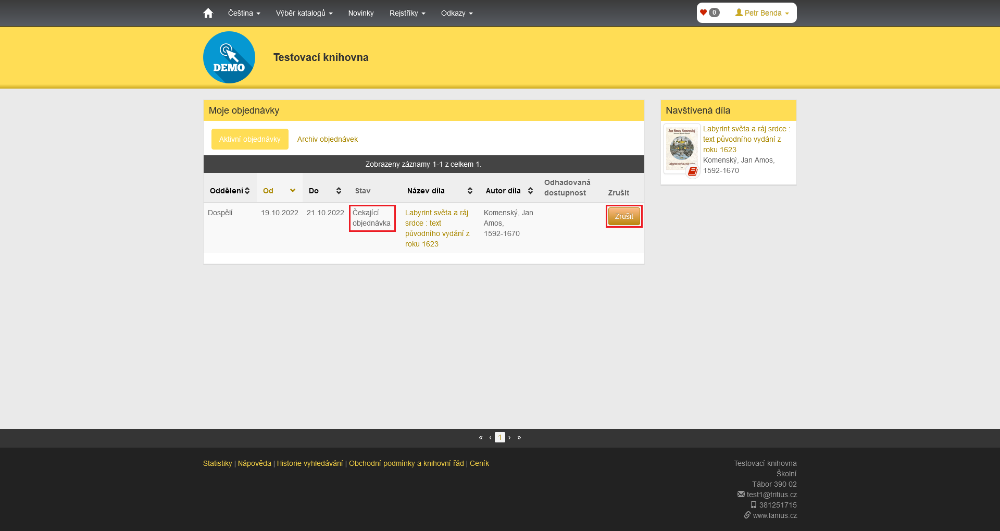The height and width of the screenshot is (531, 1000).
Task: Open the Odkazy dropdown menu
Action: [457, 13]
